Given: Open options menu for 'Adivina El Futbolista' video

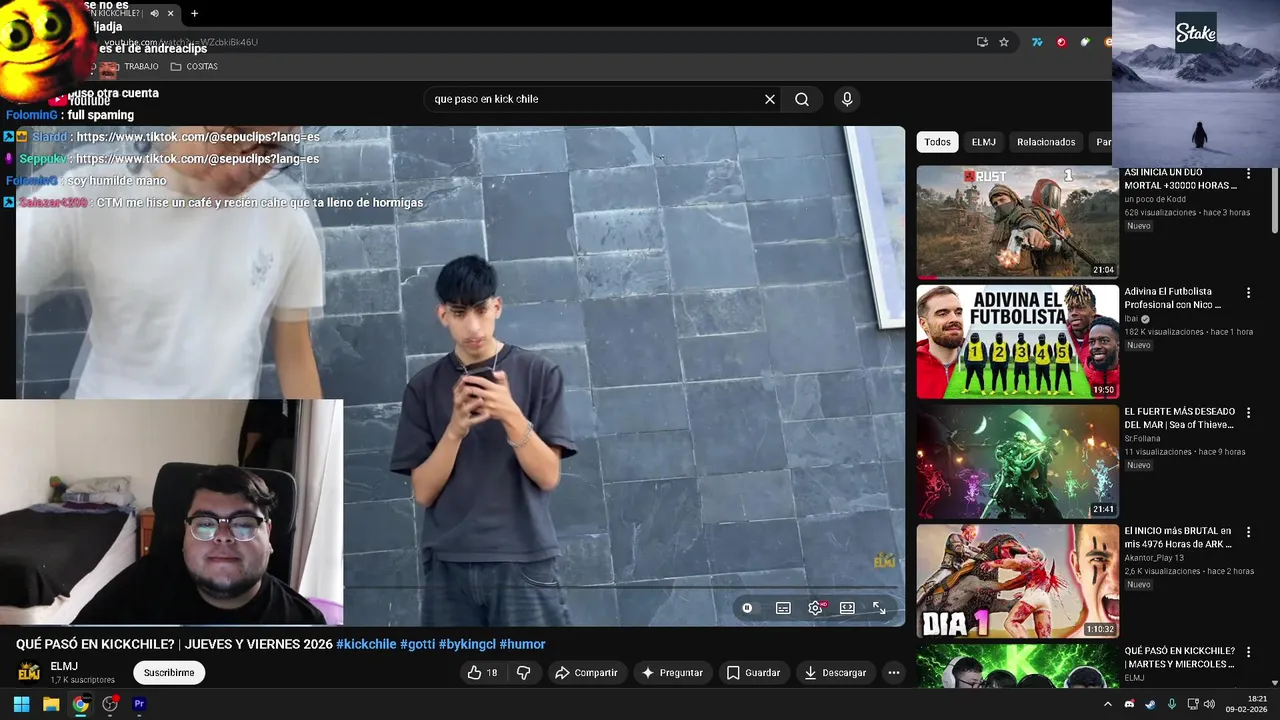Looking at the screenshot, I should tap(1248, 293).
